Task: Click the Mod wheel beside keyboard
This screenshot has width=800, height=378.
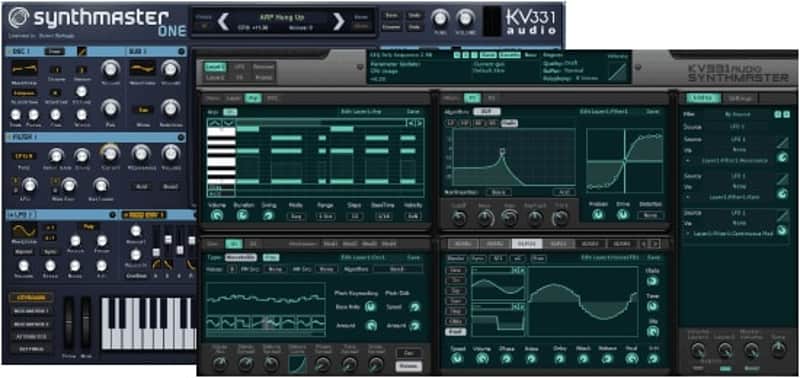Action: coord(86,323)
